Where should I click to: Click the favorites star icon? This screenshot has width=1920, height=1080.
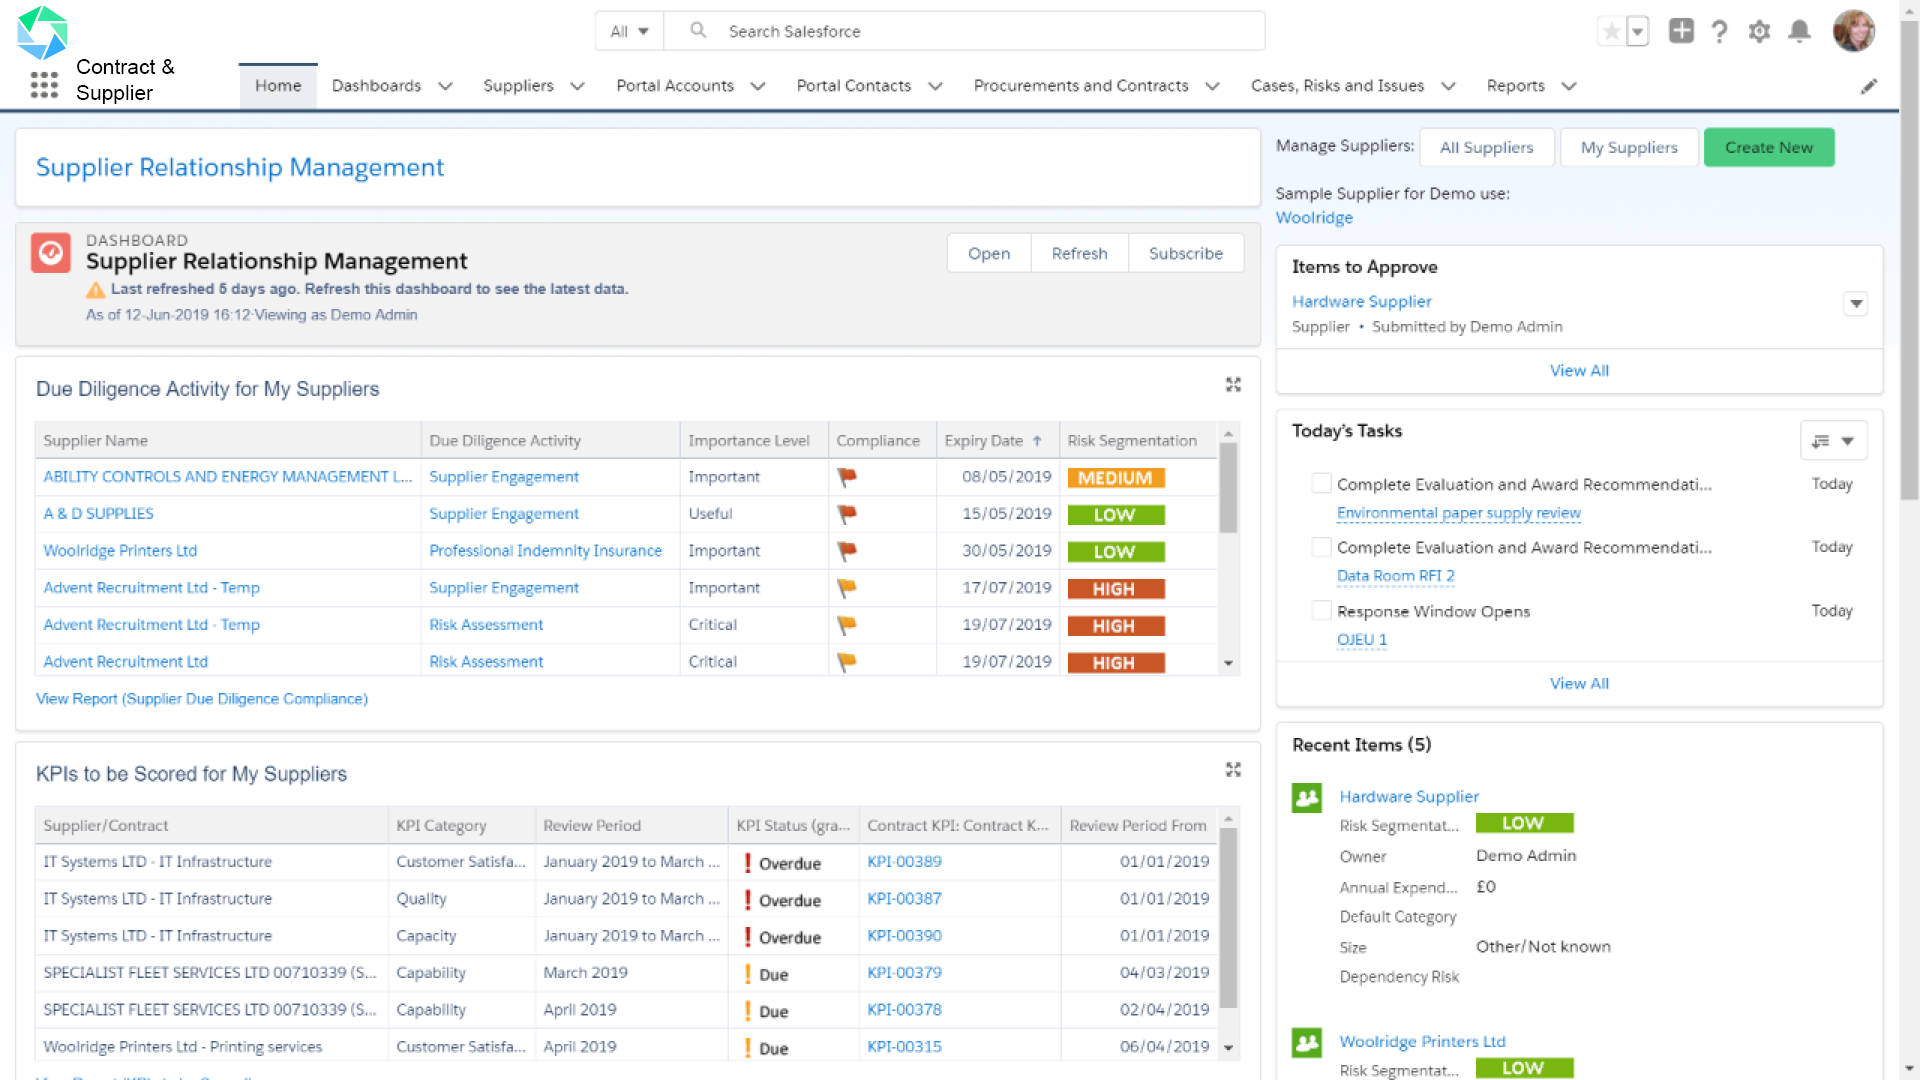pyautogui.click(x=1611, y=32)
